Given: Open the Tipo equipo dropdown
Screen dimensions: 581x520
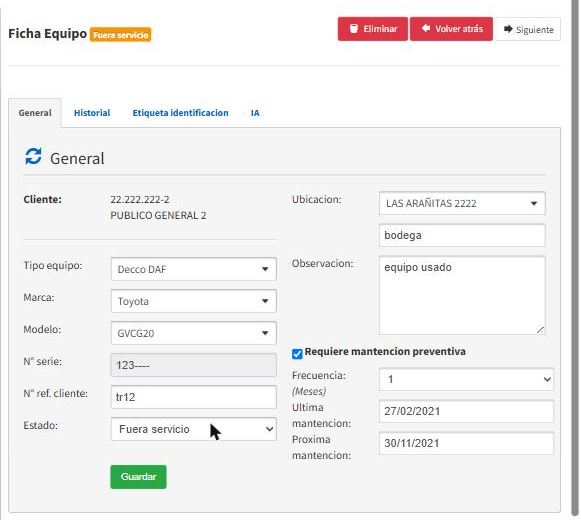Looking at the screenshot, I should (193, 269).
